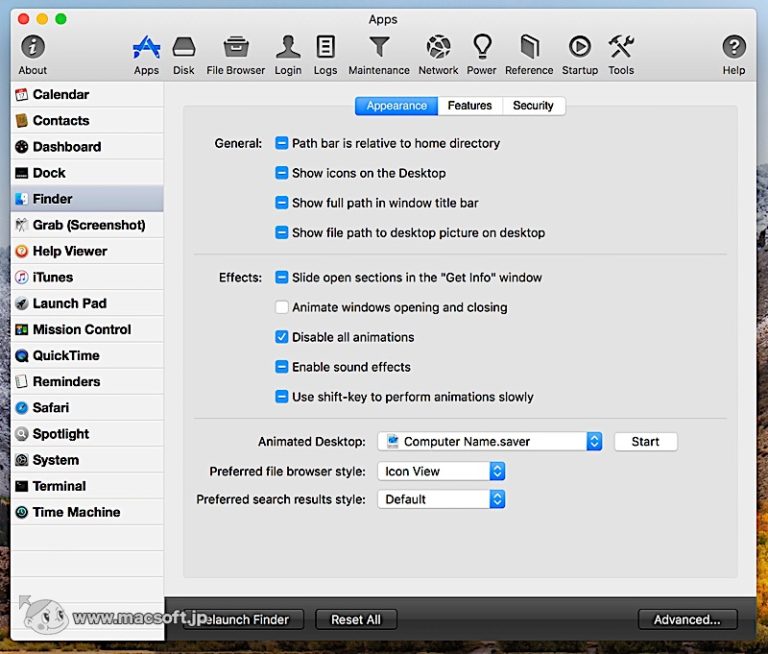Select Launch Pad in the sidebar
768x654 pixels.
pos(87,303)
